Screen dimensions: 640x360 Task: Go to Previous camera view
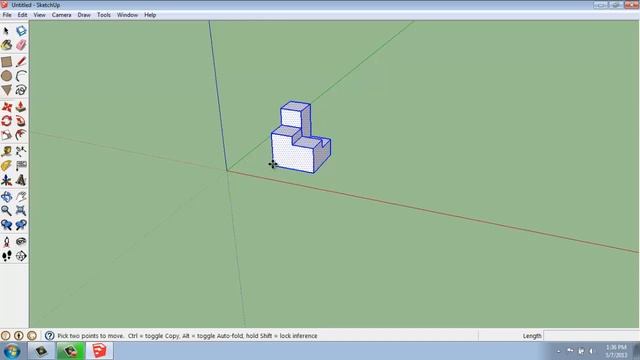pyautogui.click(x=6, y=225)
